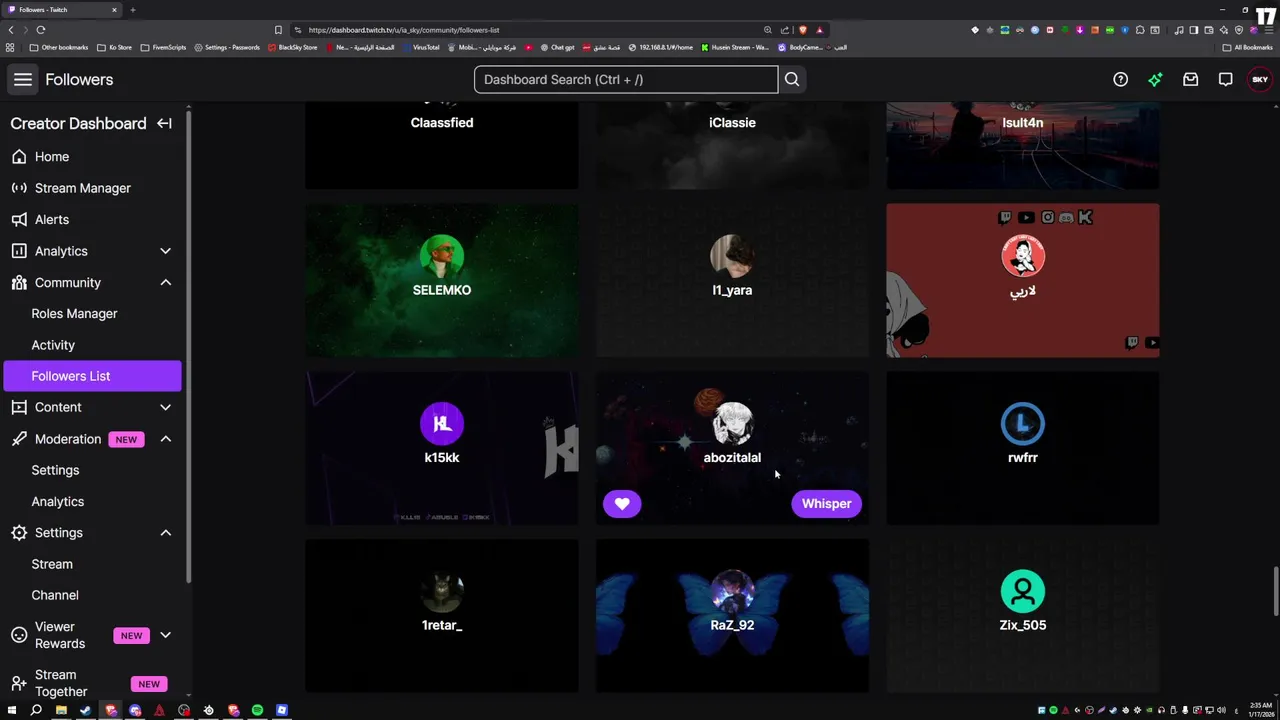Click the iClassie username
Viewport: 1280px width, 720px height.
[732, 123]
